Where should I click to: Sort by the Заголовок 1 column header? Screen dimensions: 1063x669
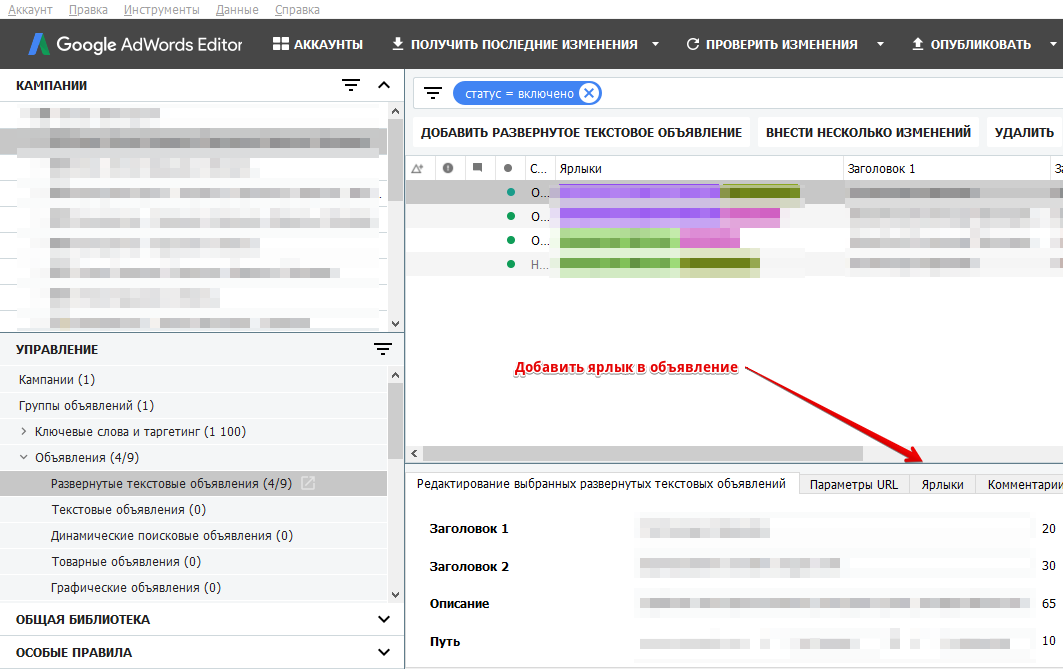(946, 168)
